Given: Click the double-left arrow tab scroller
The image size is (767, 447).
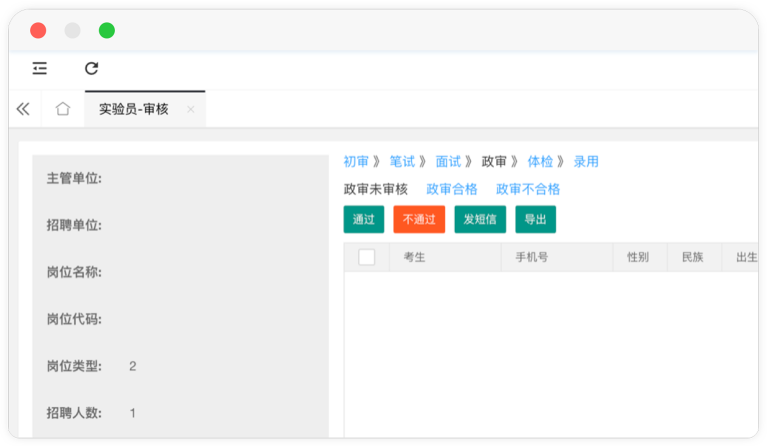Looking at the screenshot, I should pyautogui.click(x=23, y=109).
